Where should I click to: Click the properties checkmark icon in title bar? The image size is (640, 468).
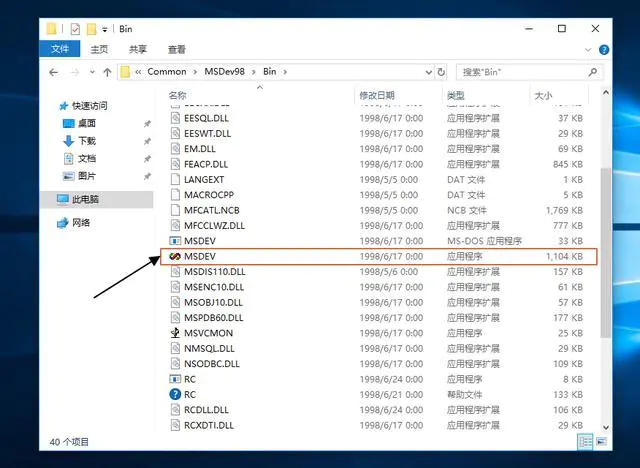point(75,29)
